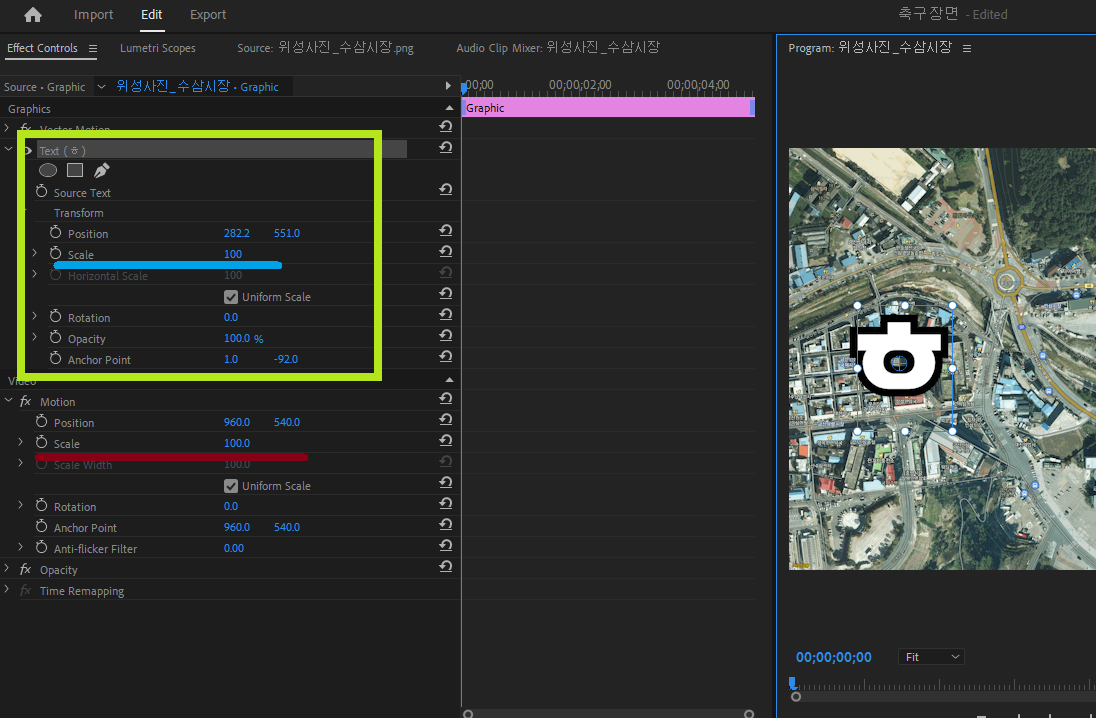Toggle the timeline view arrow in Effect Controls

(x=448, y=86)
